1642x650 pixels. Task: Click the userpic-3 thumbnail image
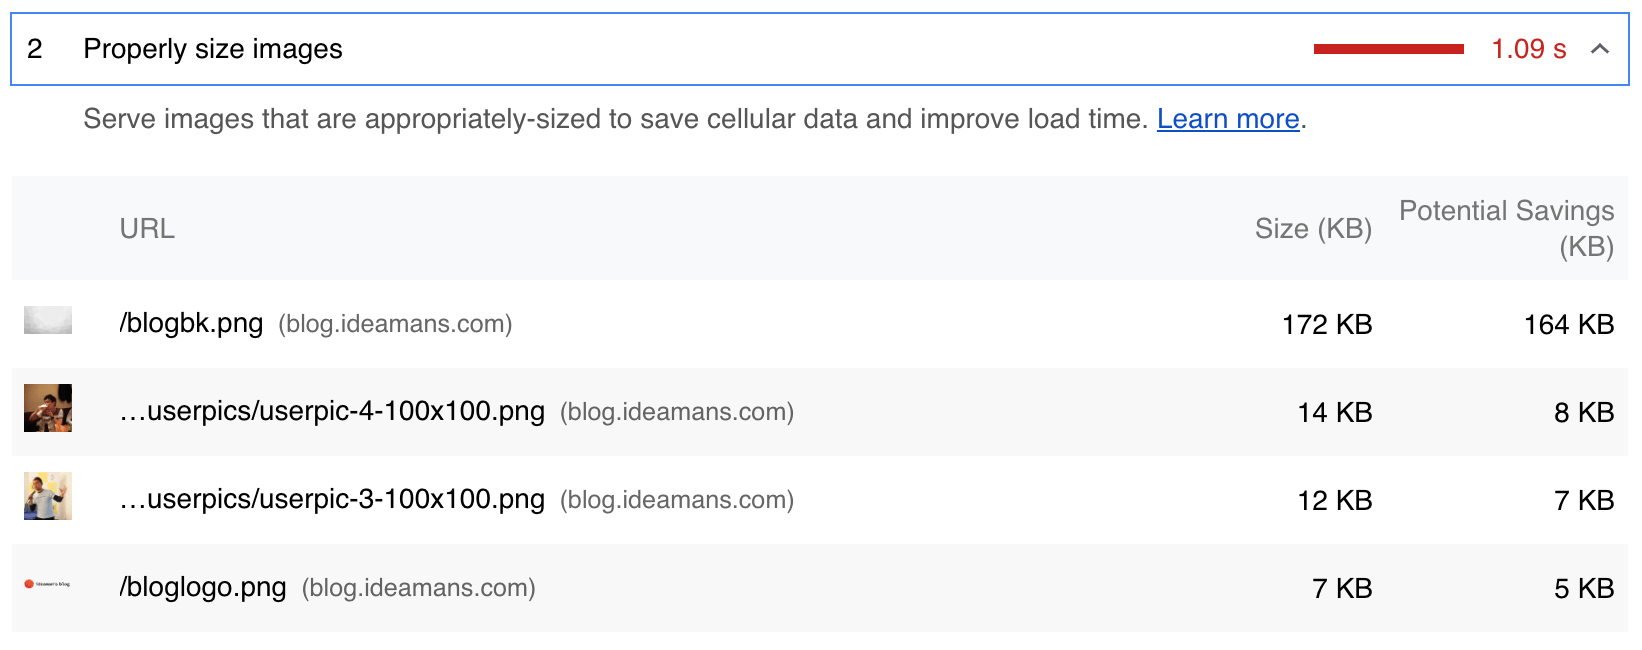pos(48,496)
